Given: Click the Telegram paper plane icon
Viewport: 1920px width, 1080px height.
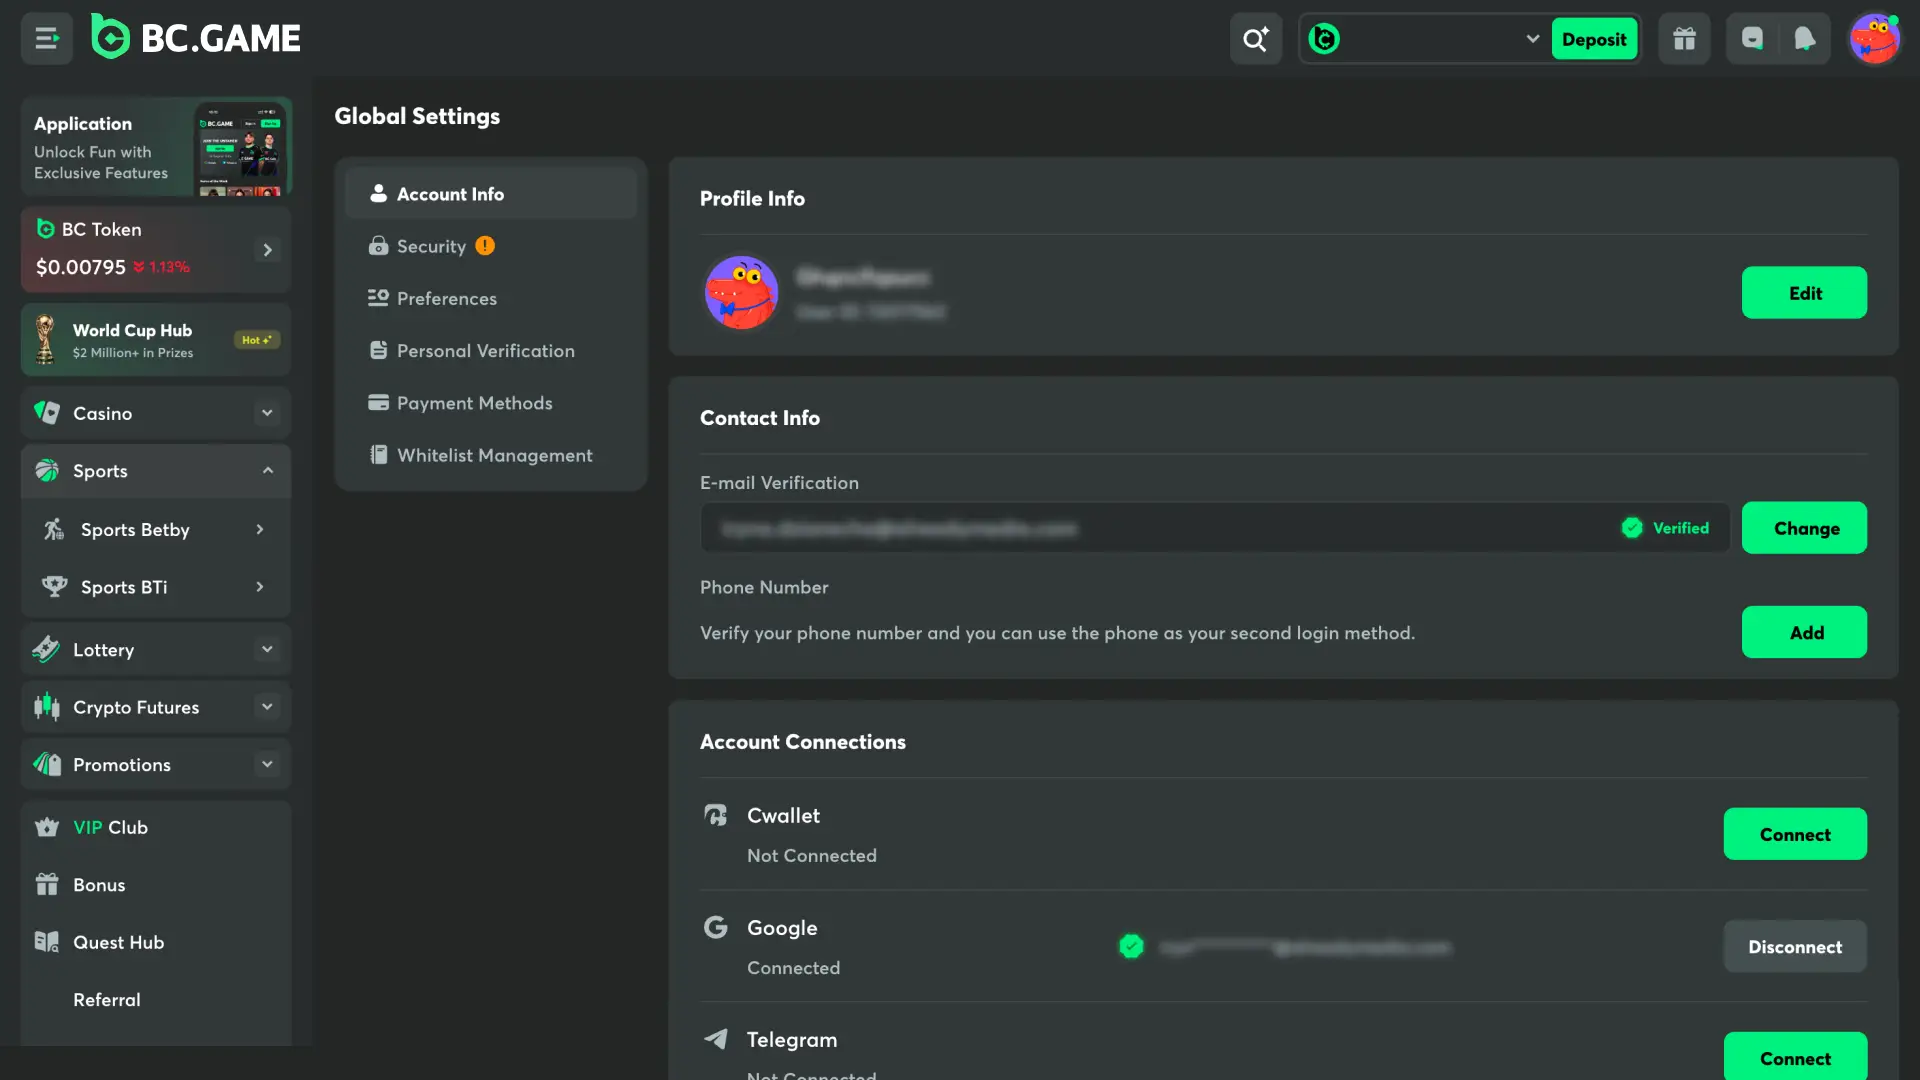Looking at the screenshot, I should coord(716,1040).
